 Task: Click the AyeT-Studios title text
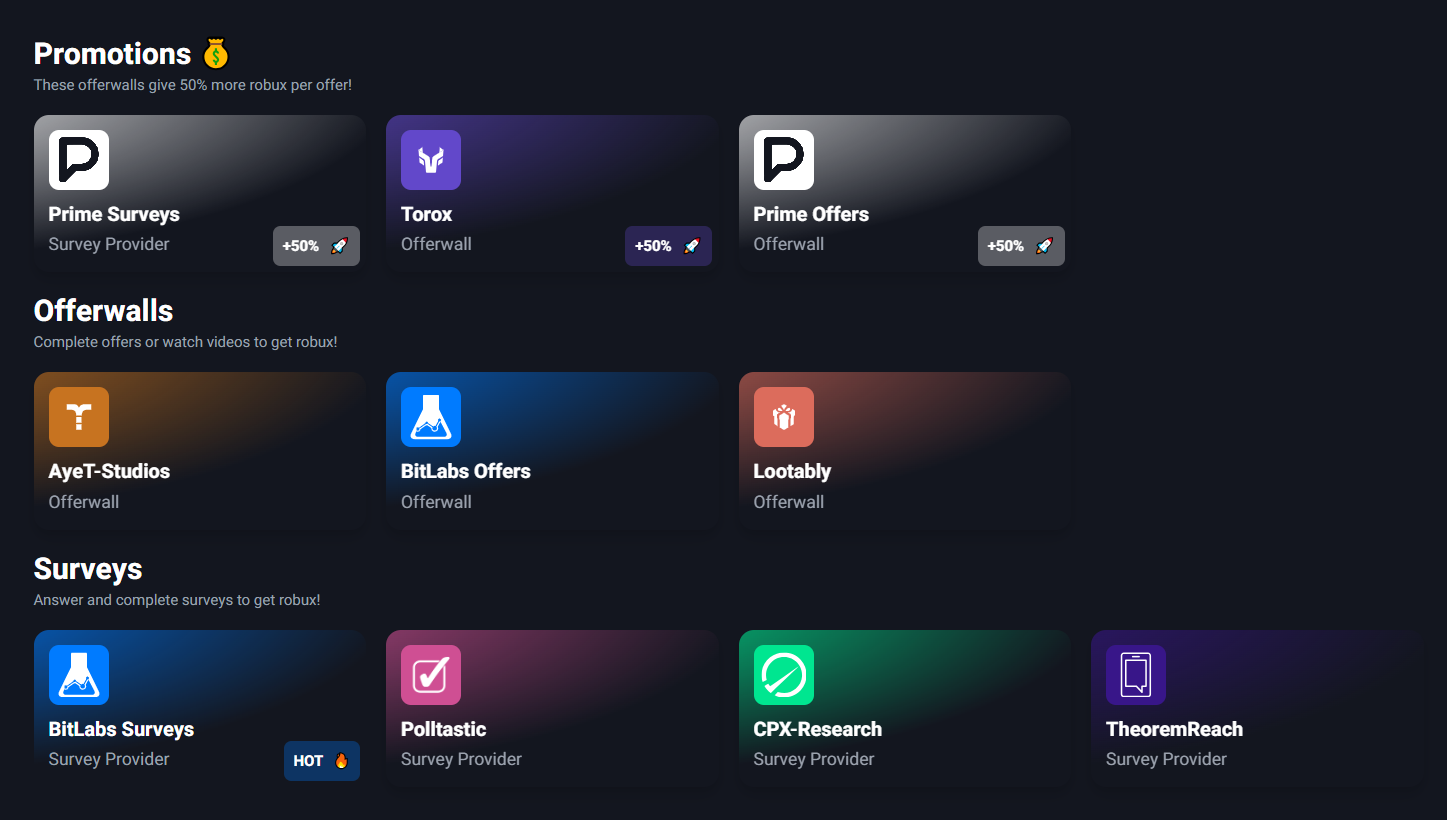[109, 471]
